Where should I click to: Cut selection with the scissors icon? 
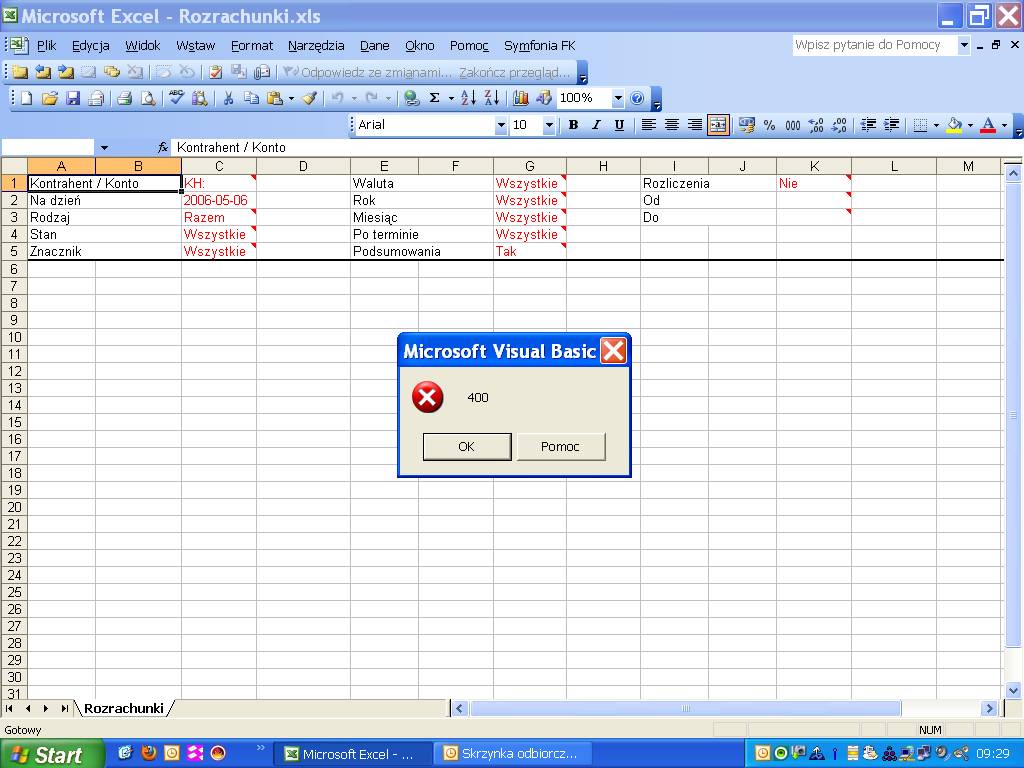coord(228,99)
